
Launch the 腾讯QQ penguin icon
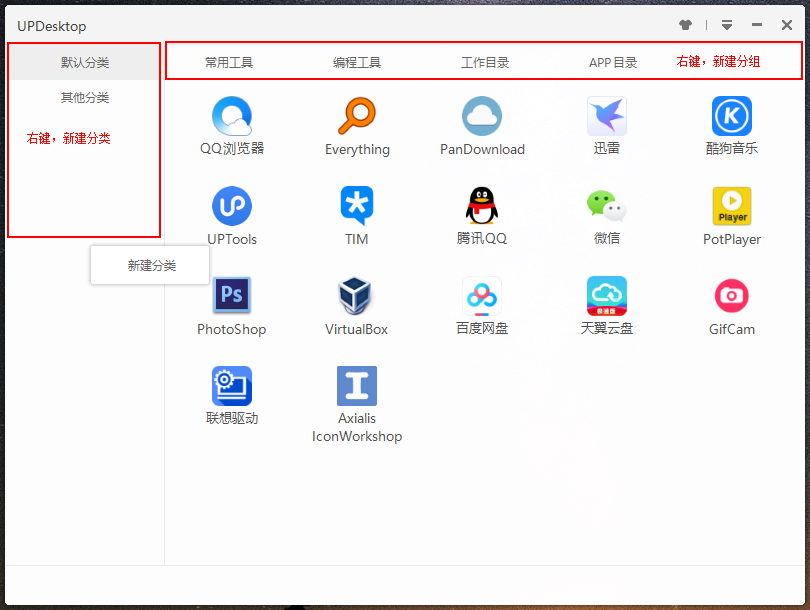coord(482,206)
